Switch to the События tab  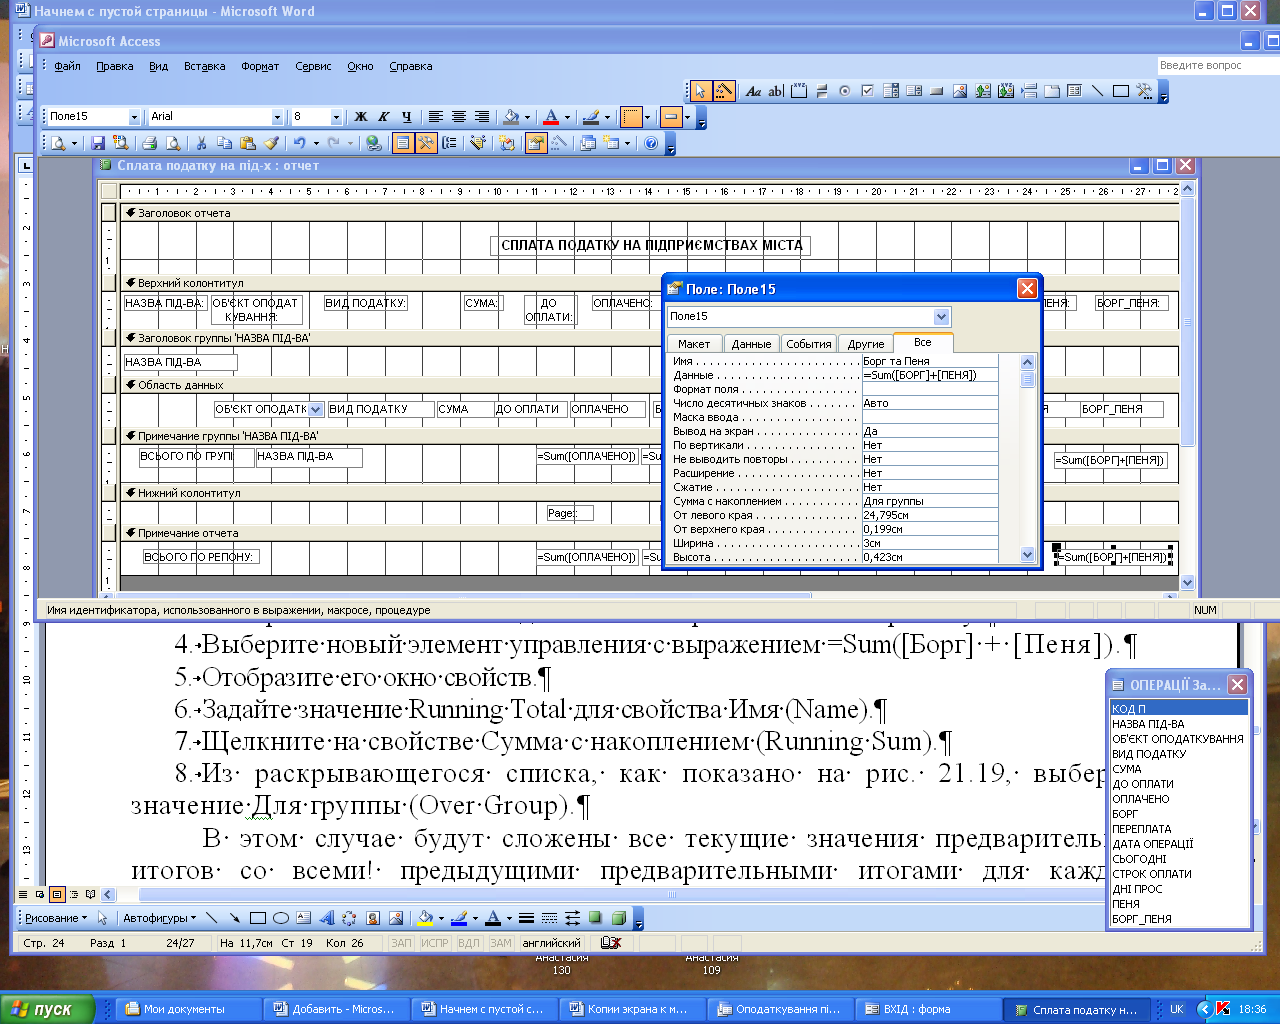809,343
